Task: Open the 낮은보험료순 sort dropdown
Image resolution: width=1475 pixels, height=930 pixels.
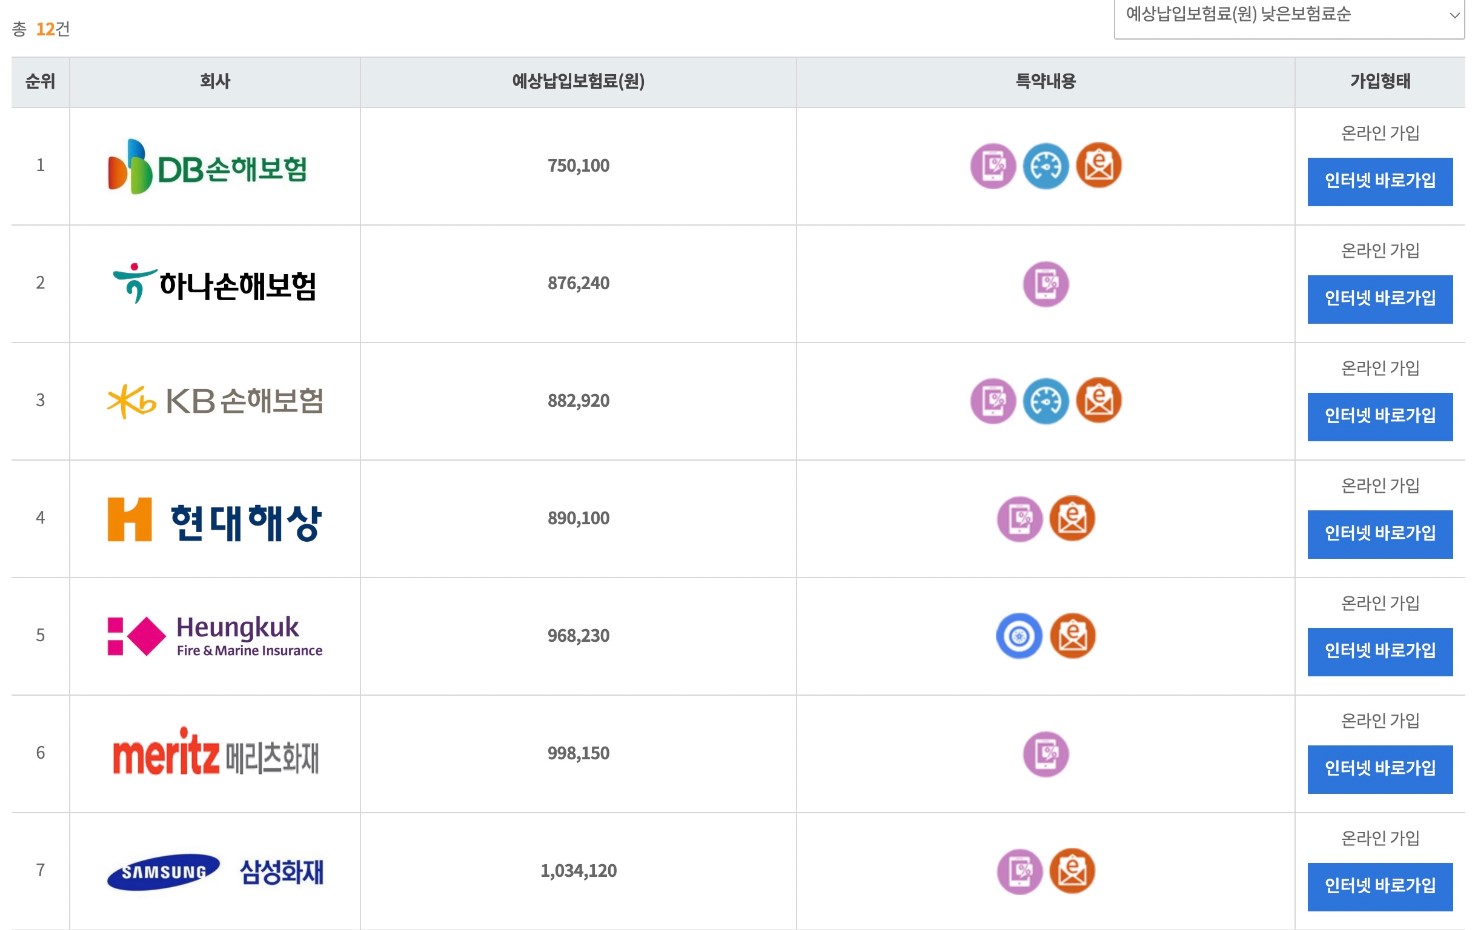Action: [x=1289, y=16]
